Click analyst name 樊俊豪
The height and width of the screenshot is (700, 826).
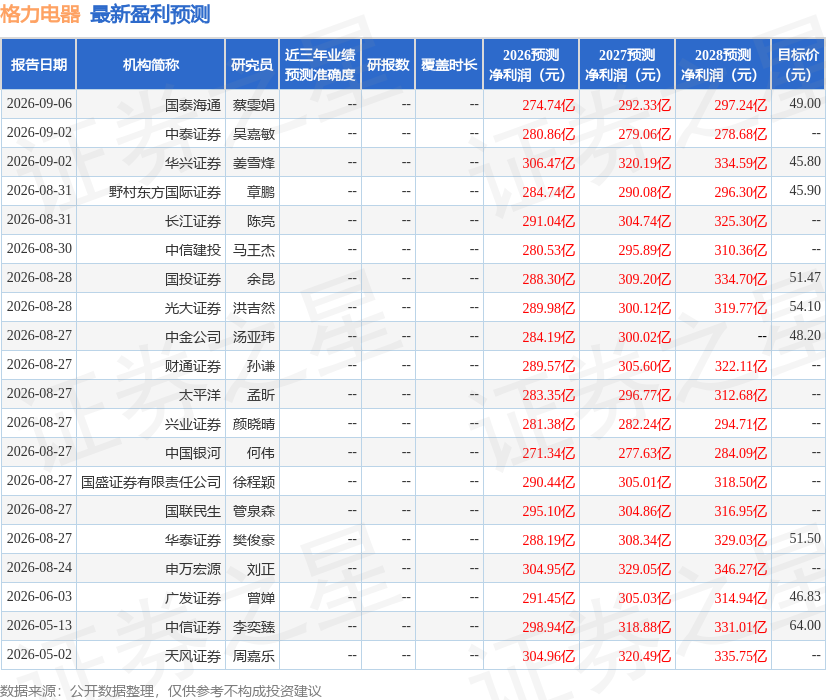tap(254, 539)
